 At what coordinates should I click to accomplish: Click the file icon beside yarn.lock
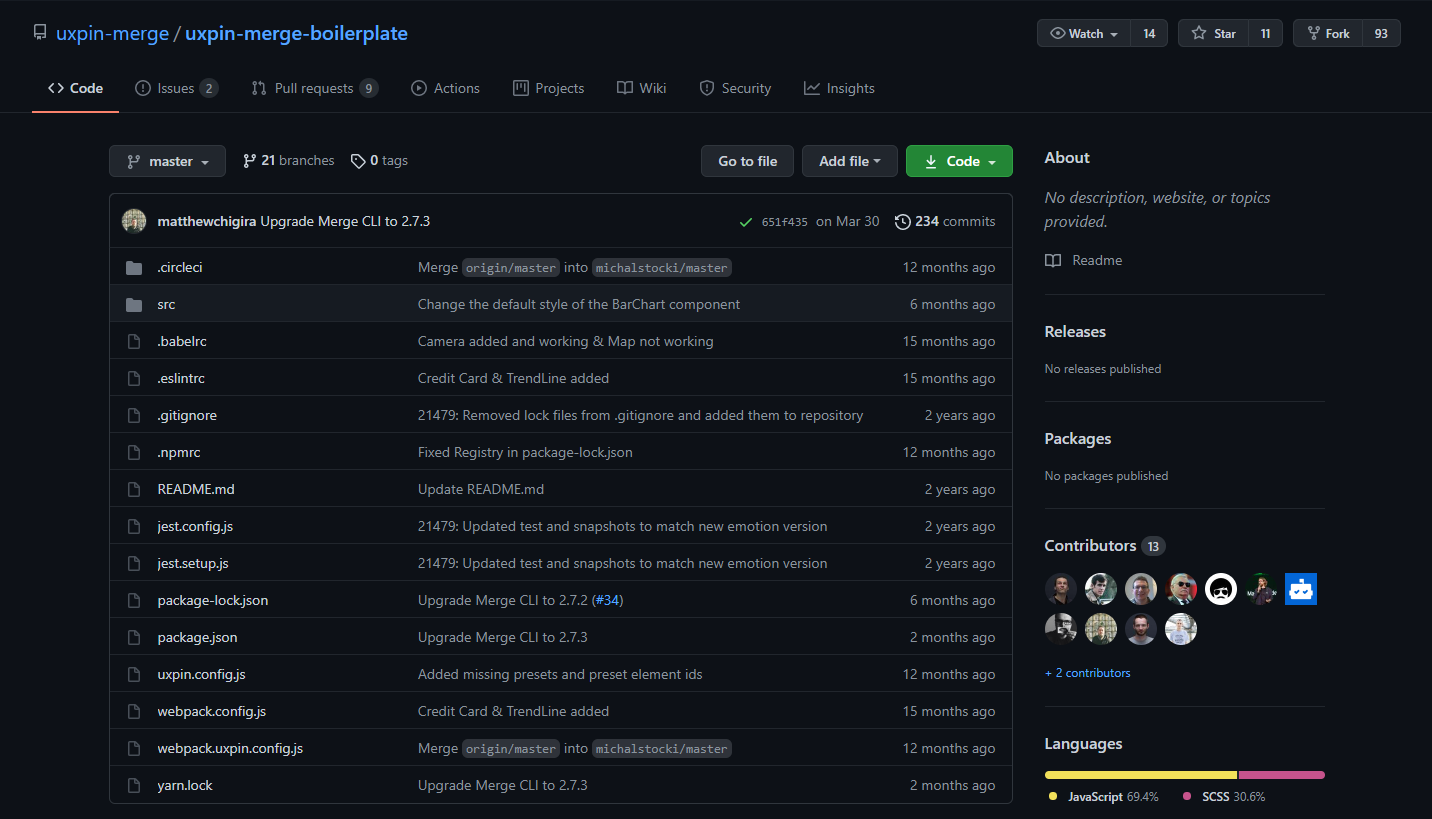pos(134,785)
